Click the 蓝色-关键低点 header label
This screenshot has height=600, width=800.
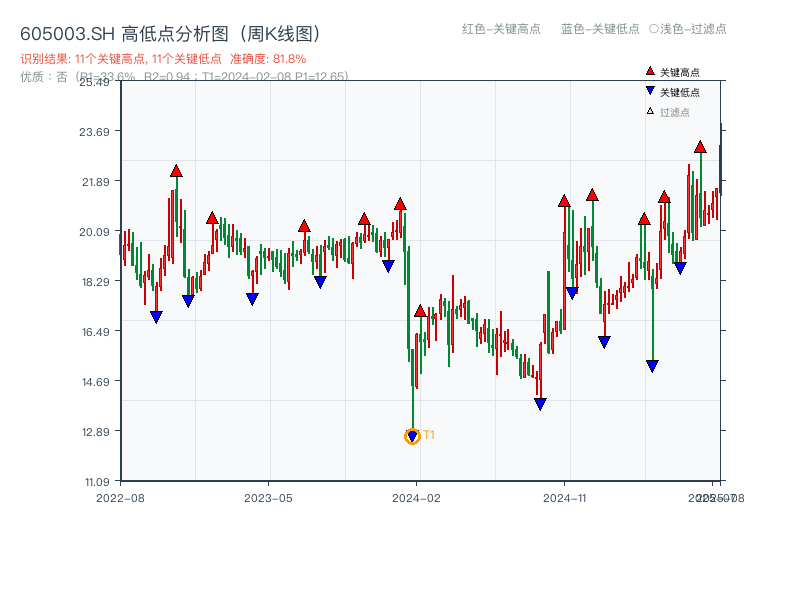(x=600, y=29)
